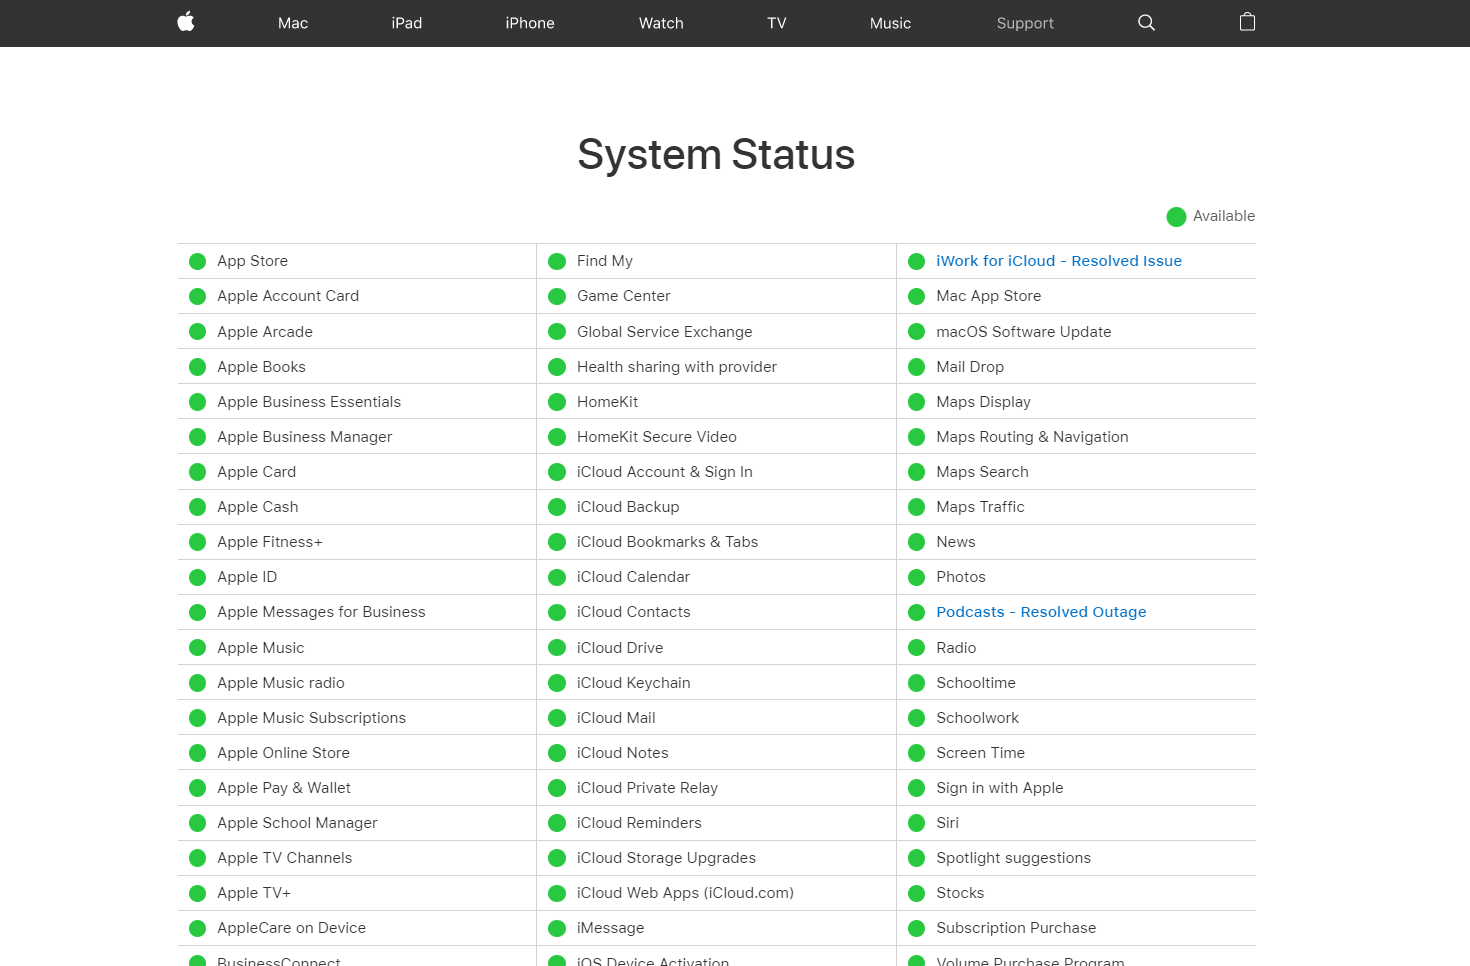Click green dot beside Mail Drop
This screenshot has height=966, width=1470.
click(x=916, y=367)
